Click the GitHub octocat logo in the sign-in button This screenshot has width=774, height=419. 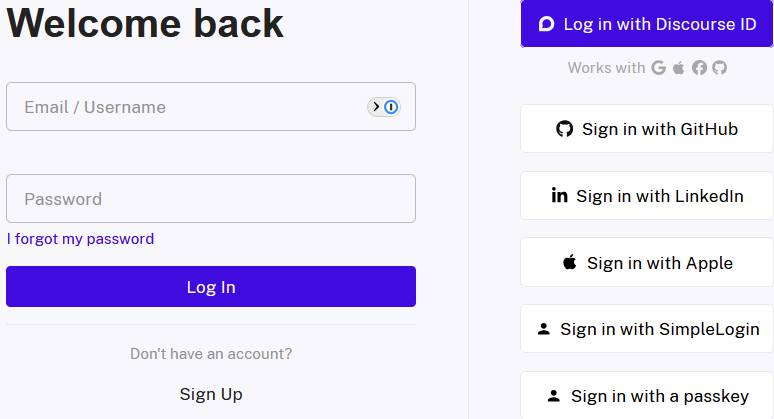pos(565,129)
